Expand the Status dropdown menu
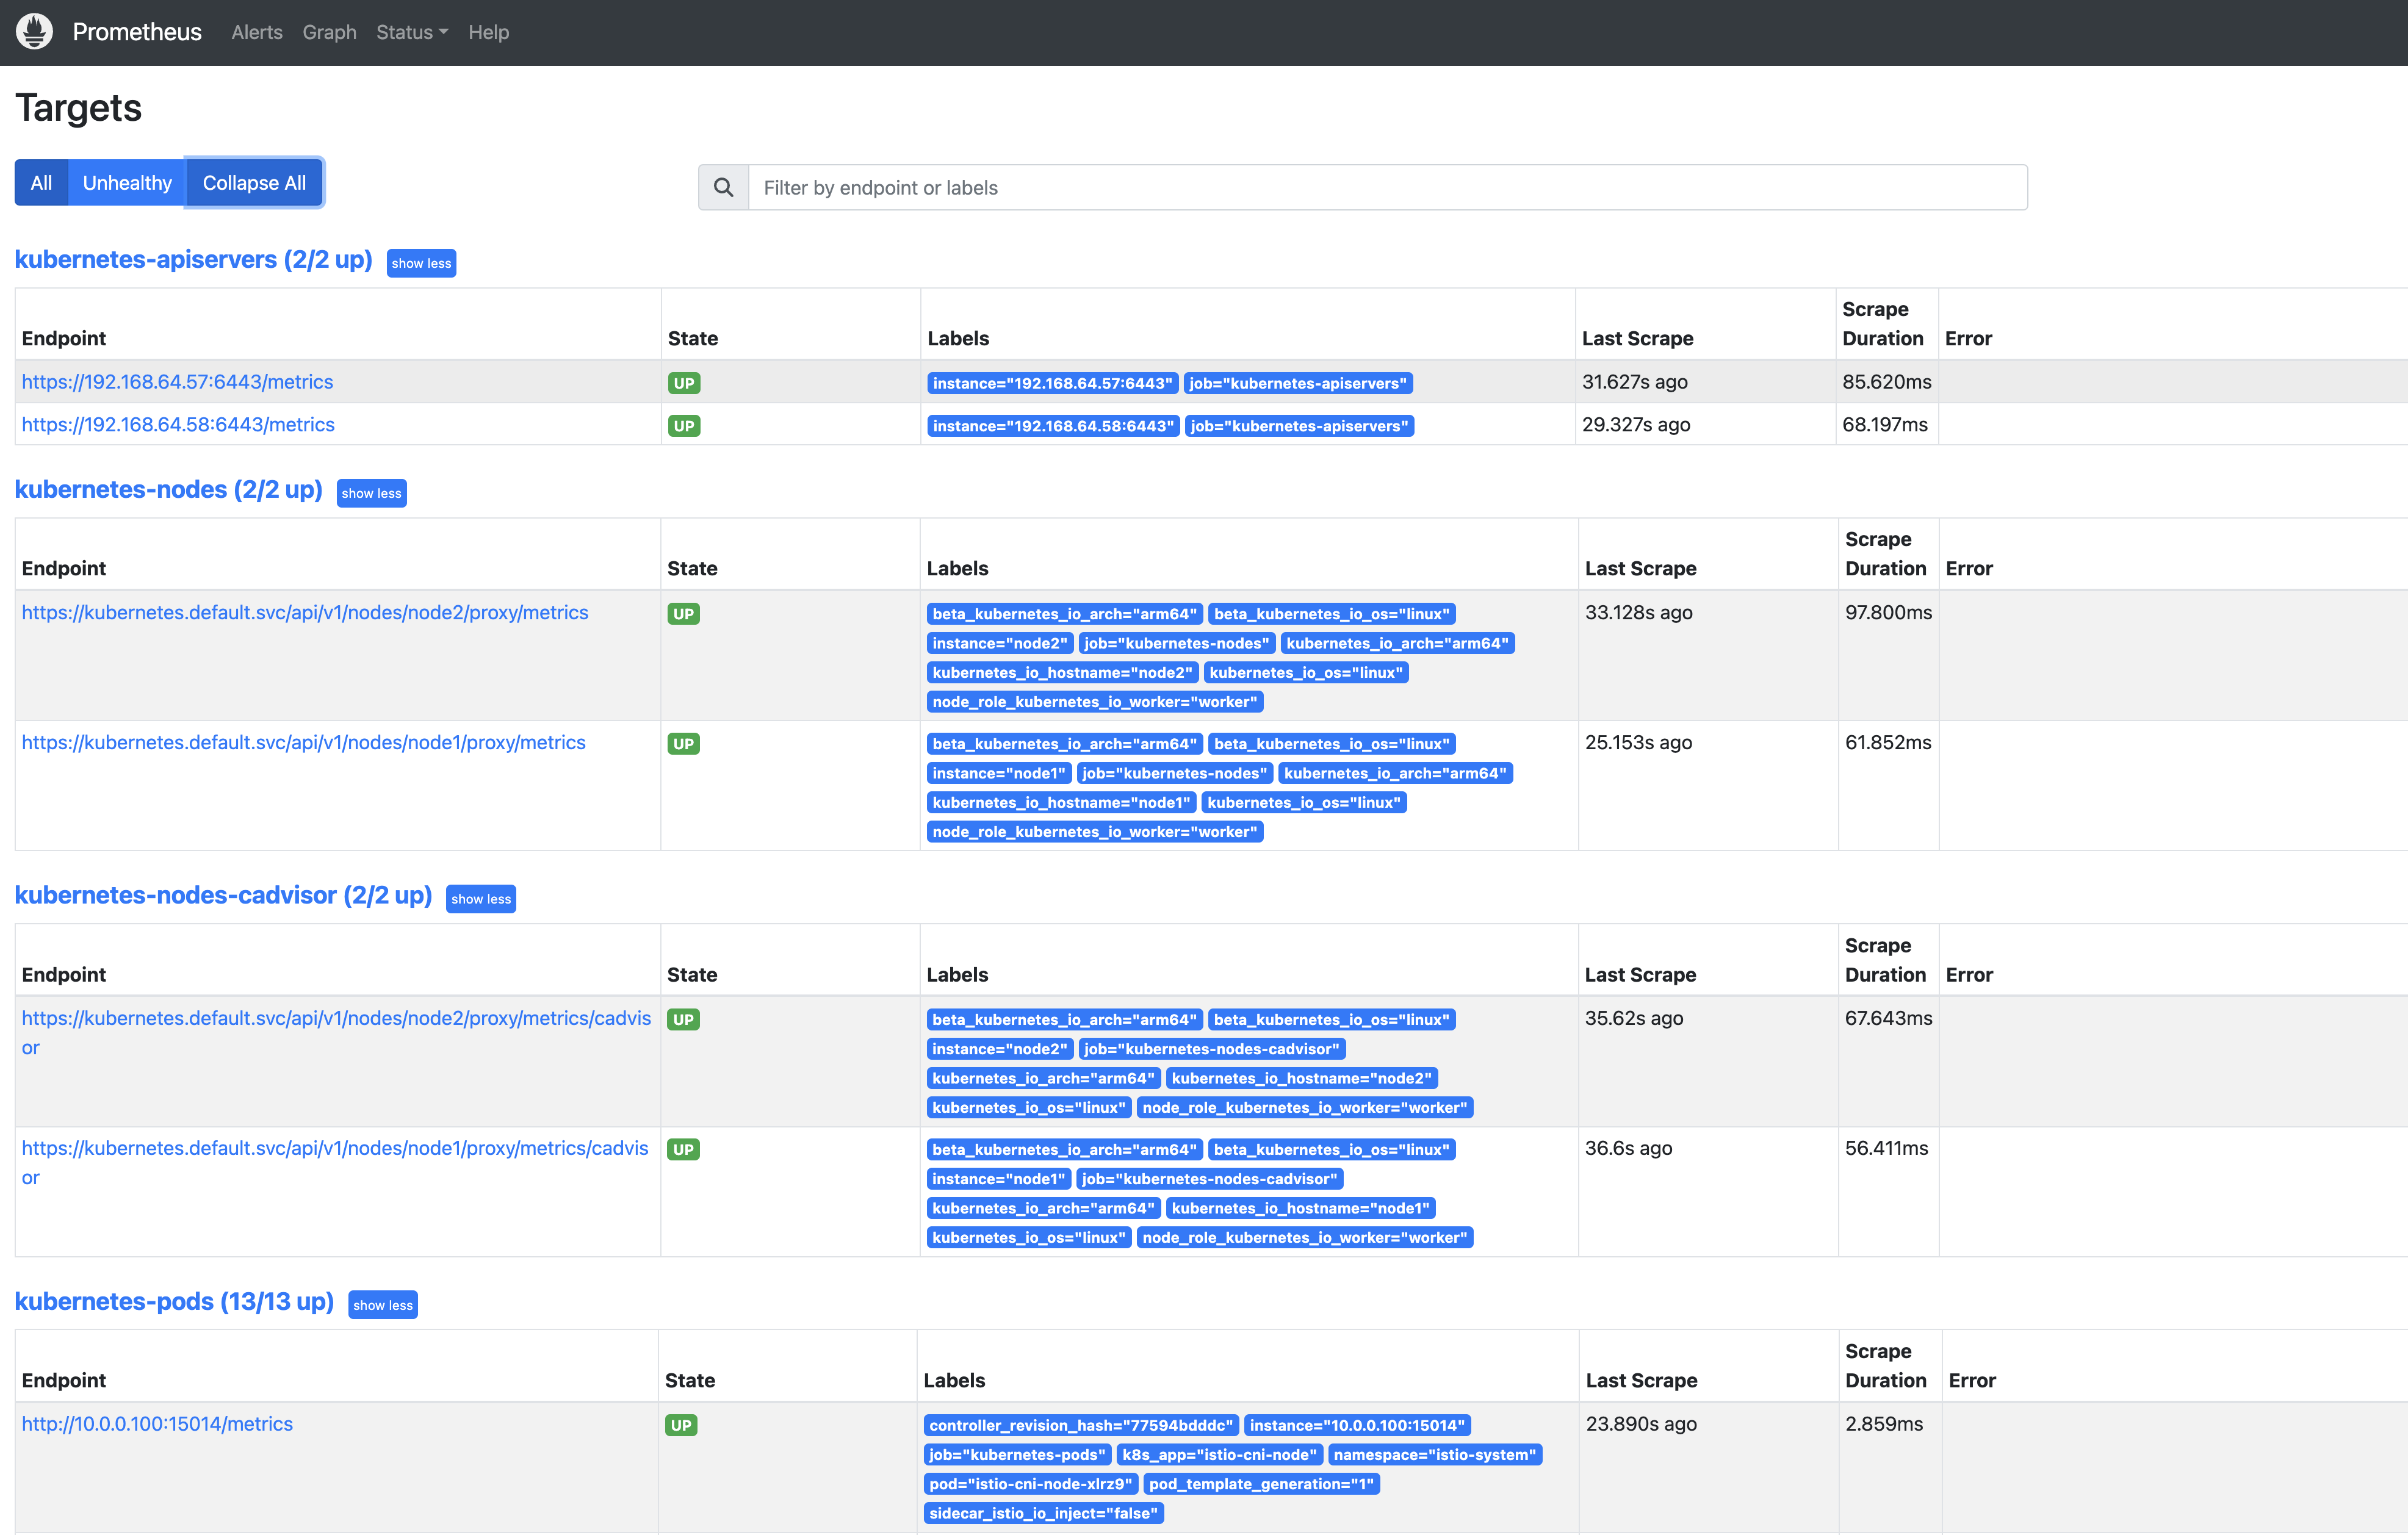The width and height of the screenshot is (2408, 1535). [412, 32]
